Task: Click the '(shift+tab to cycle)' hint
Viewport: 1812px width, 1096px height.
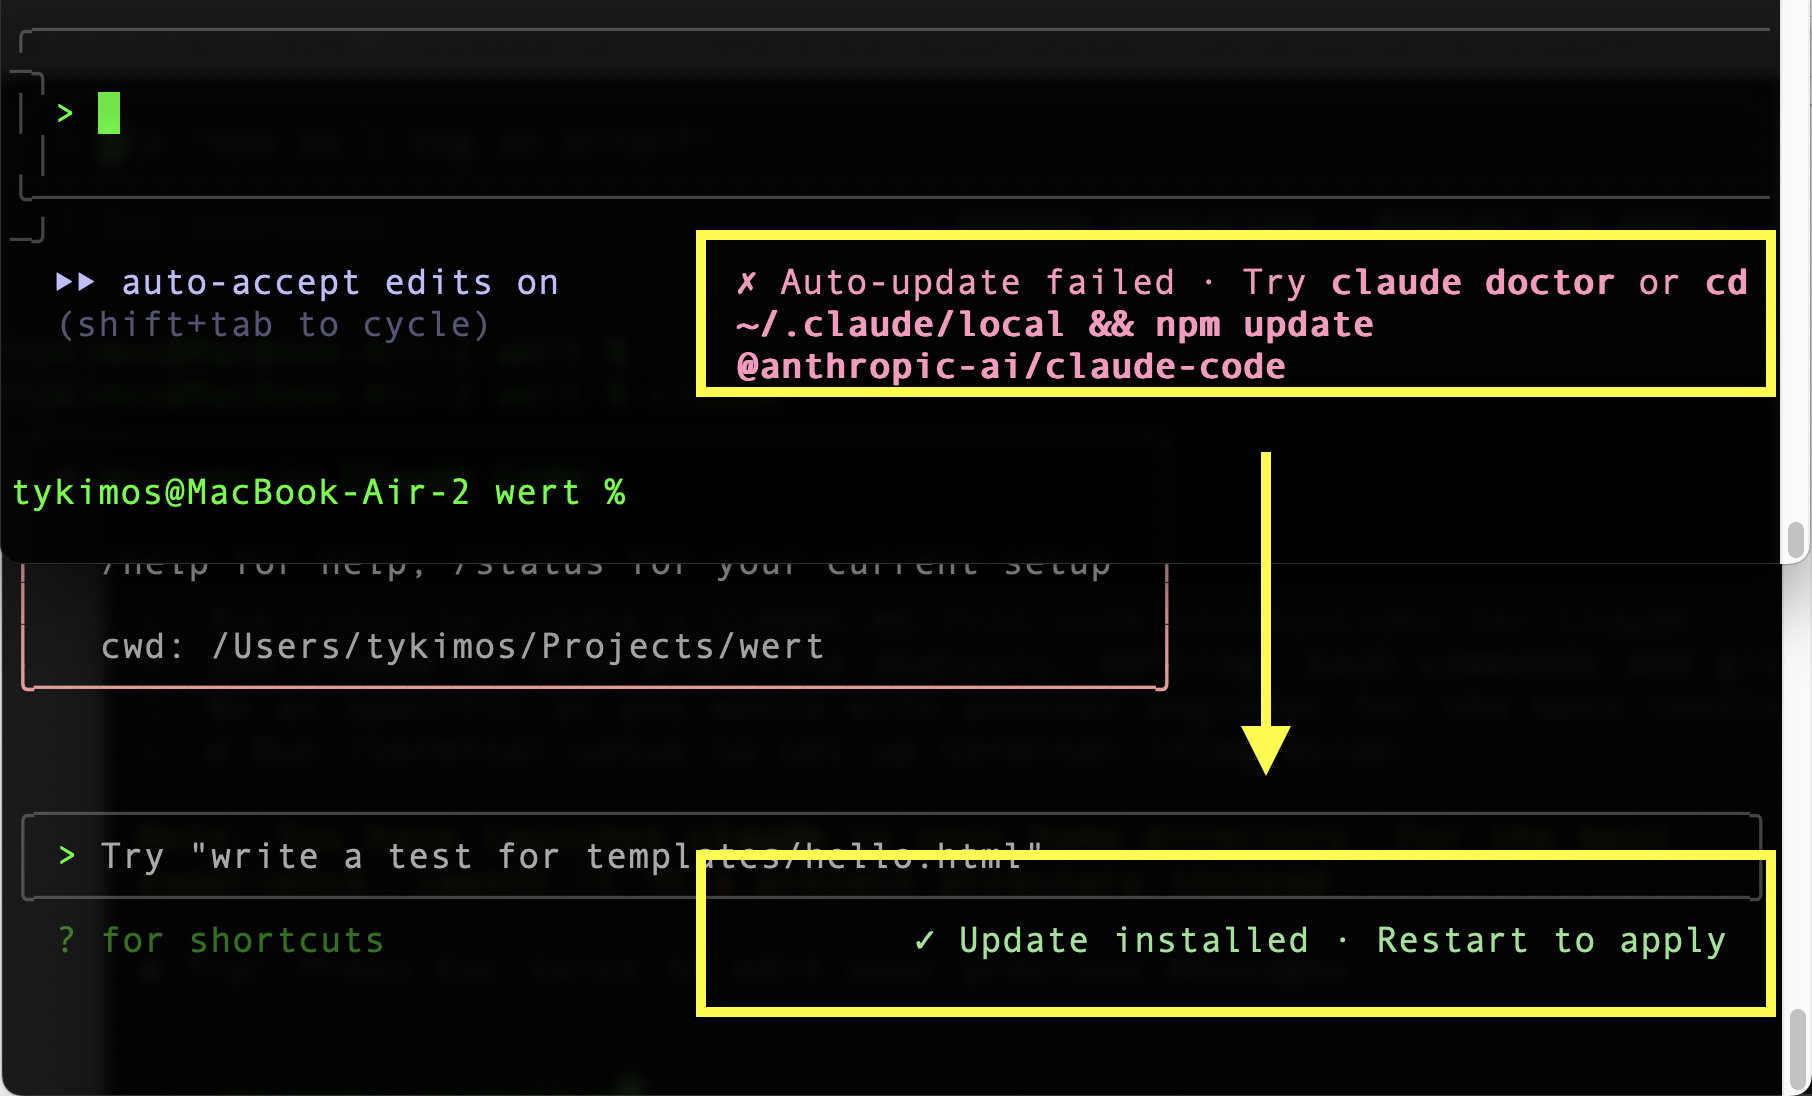Action: coord(274,325)
